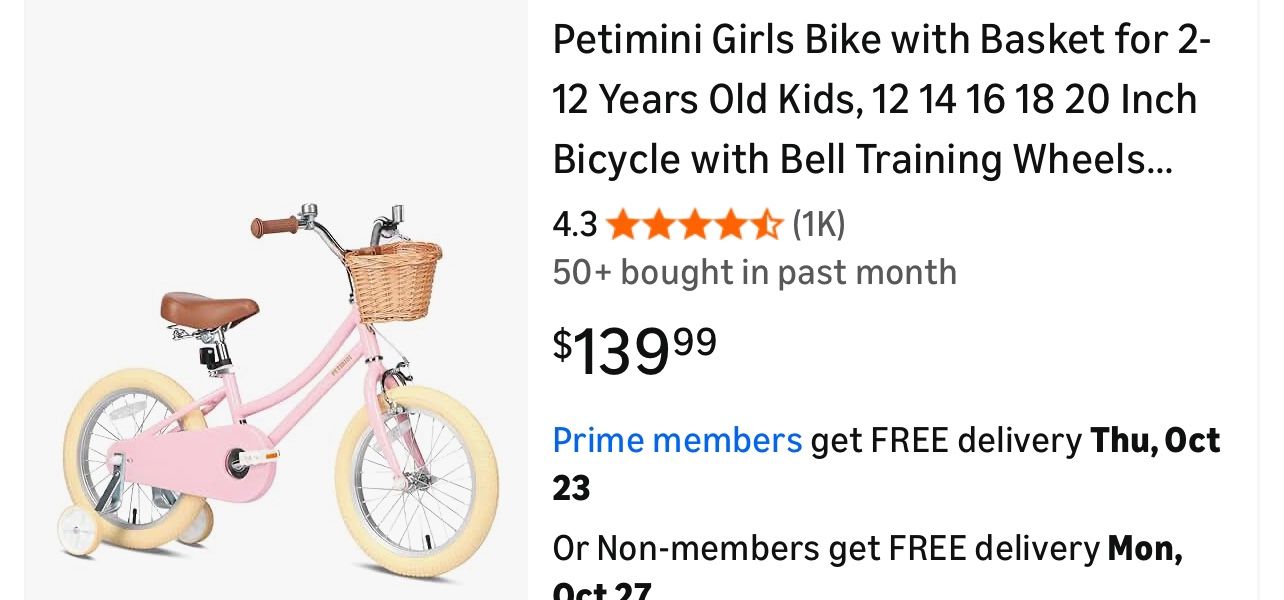Click the 4.3 average rating value
The image size is (1284, 600).
[x=574, y=224]
